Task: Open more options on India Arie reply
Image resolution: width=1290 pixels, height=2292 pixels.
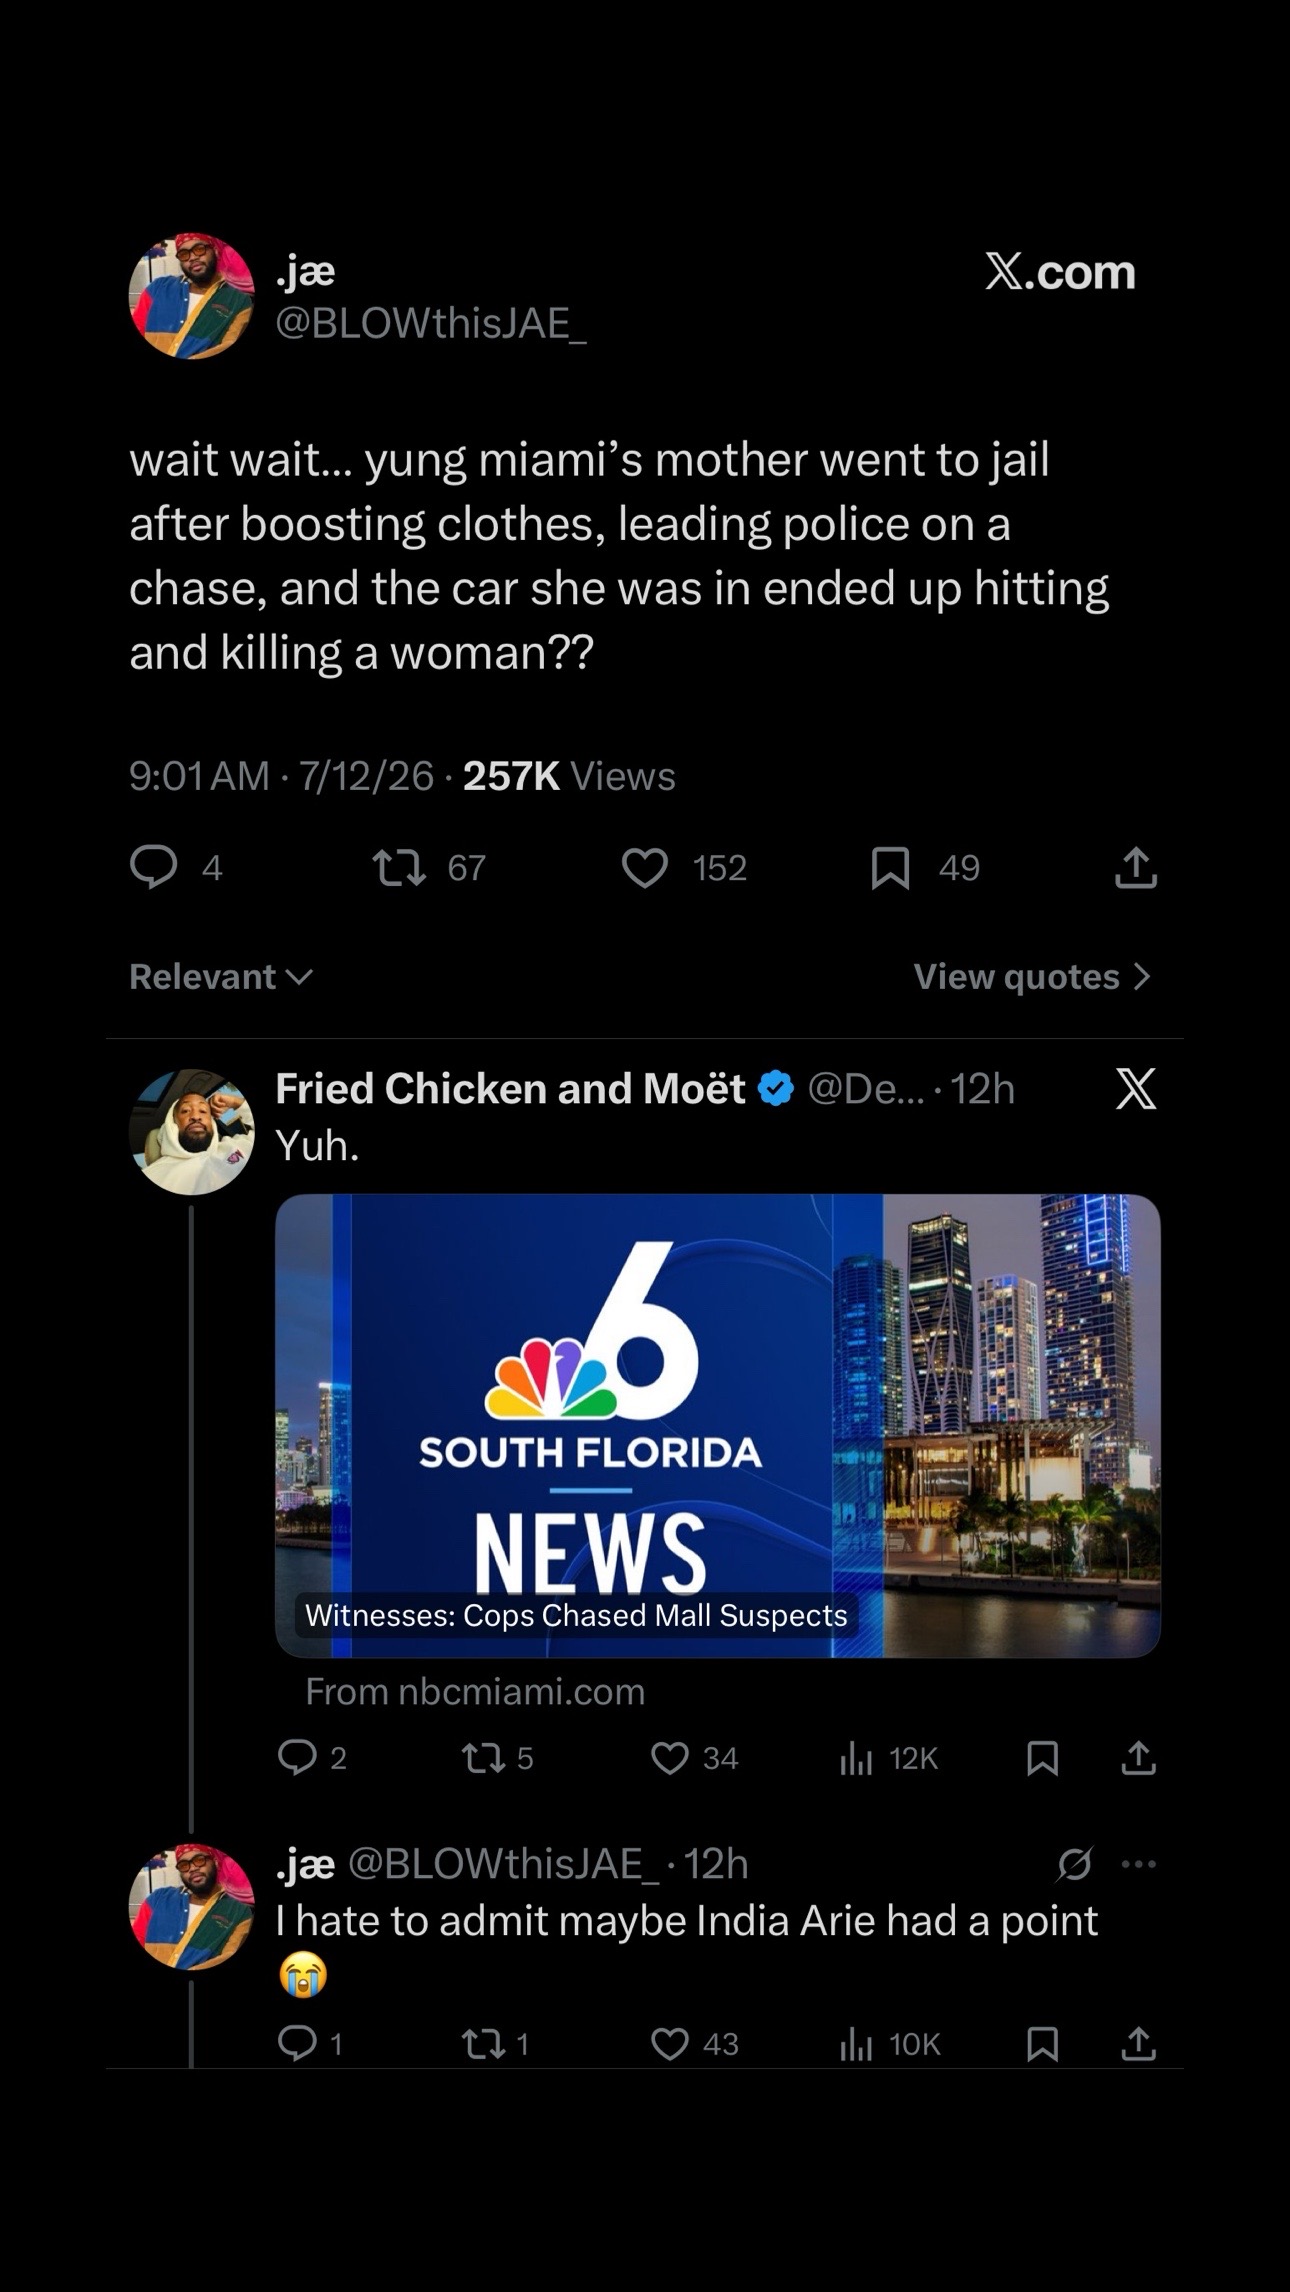Action: point(1139,1864)
